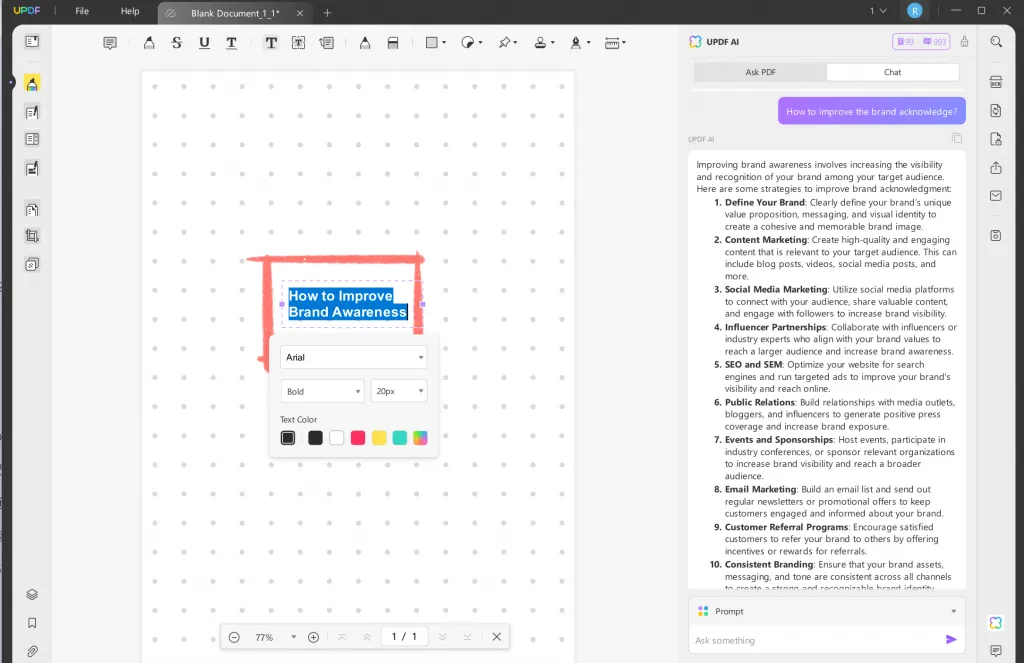This screenshot has height=663, width=1024.
Task: Select the Highlight annotation tool
Action: coord(148,42)
